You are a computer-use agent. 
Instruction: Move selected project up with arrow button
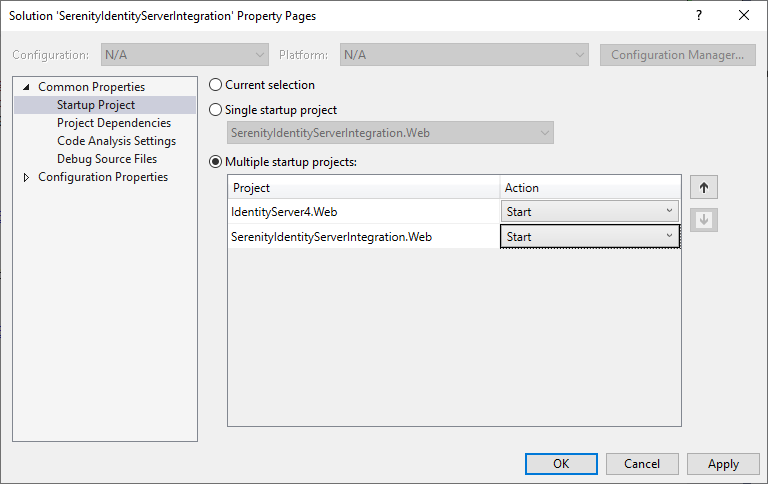coord(704,187)
